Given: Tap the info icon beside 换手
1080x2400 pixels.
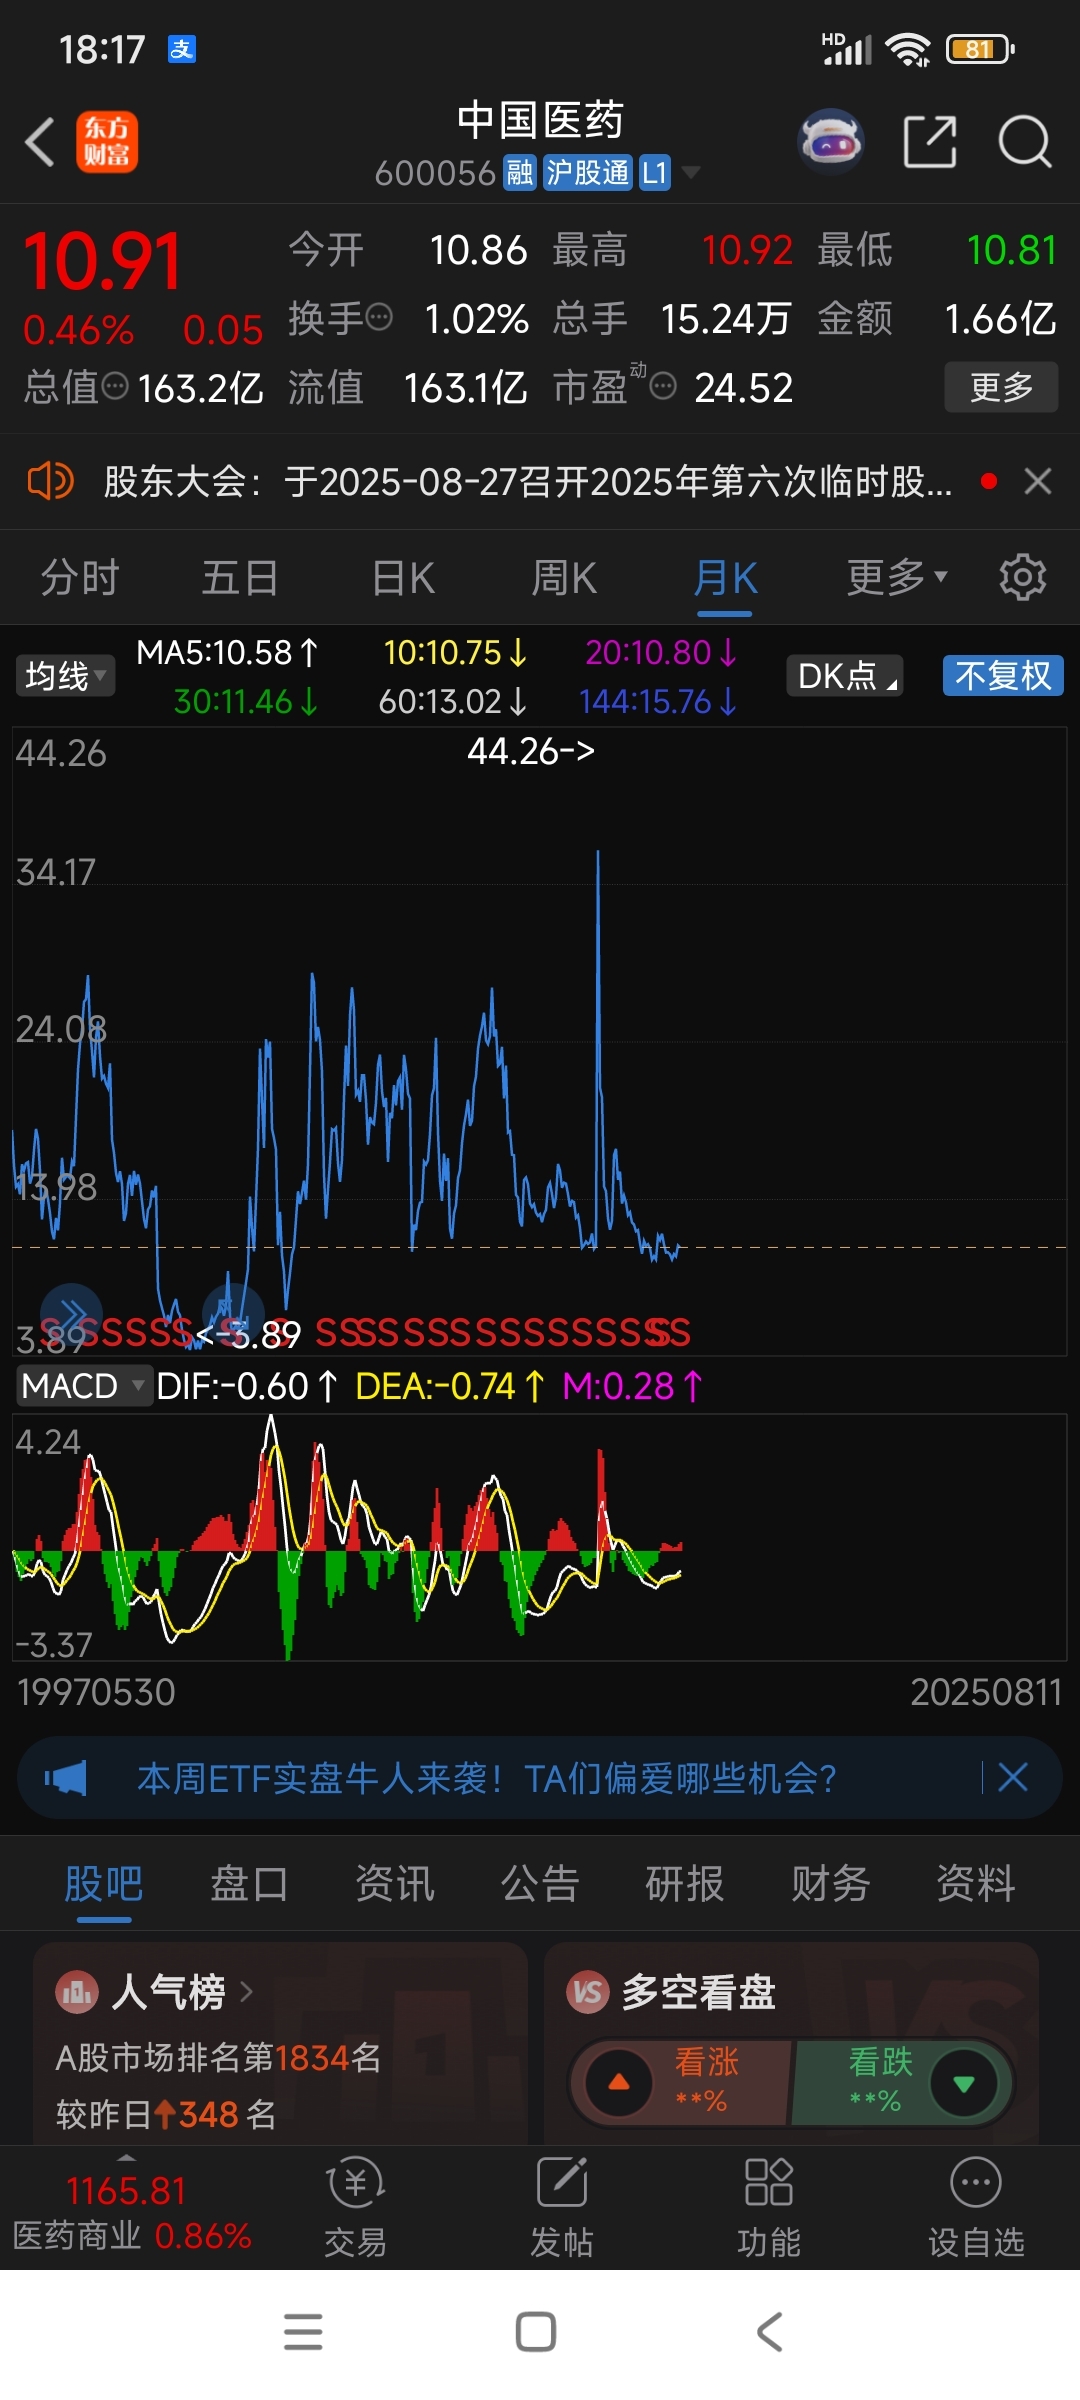Looking at the screenshot, I should (379, 319).
